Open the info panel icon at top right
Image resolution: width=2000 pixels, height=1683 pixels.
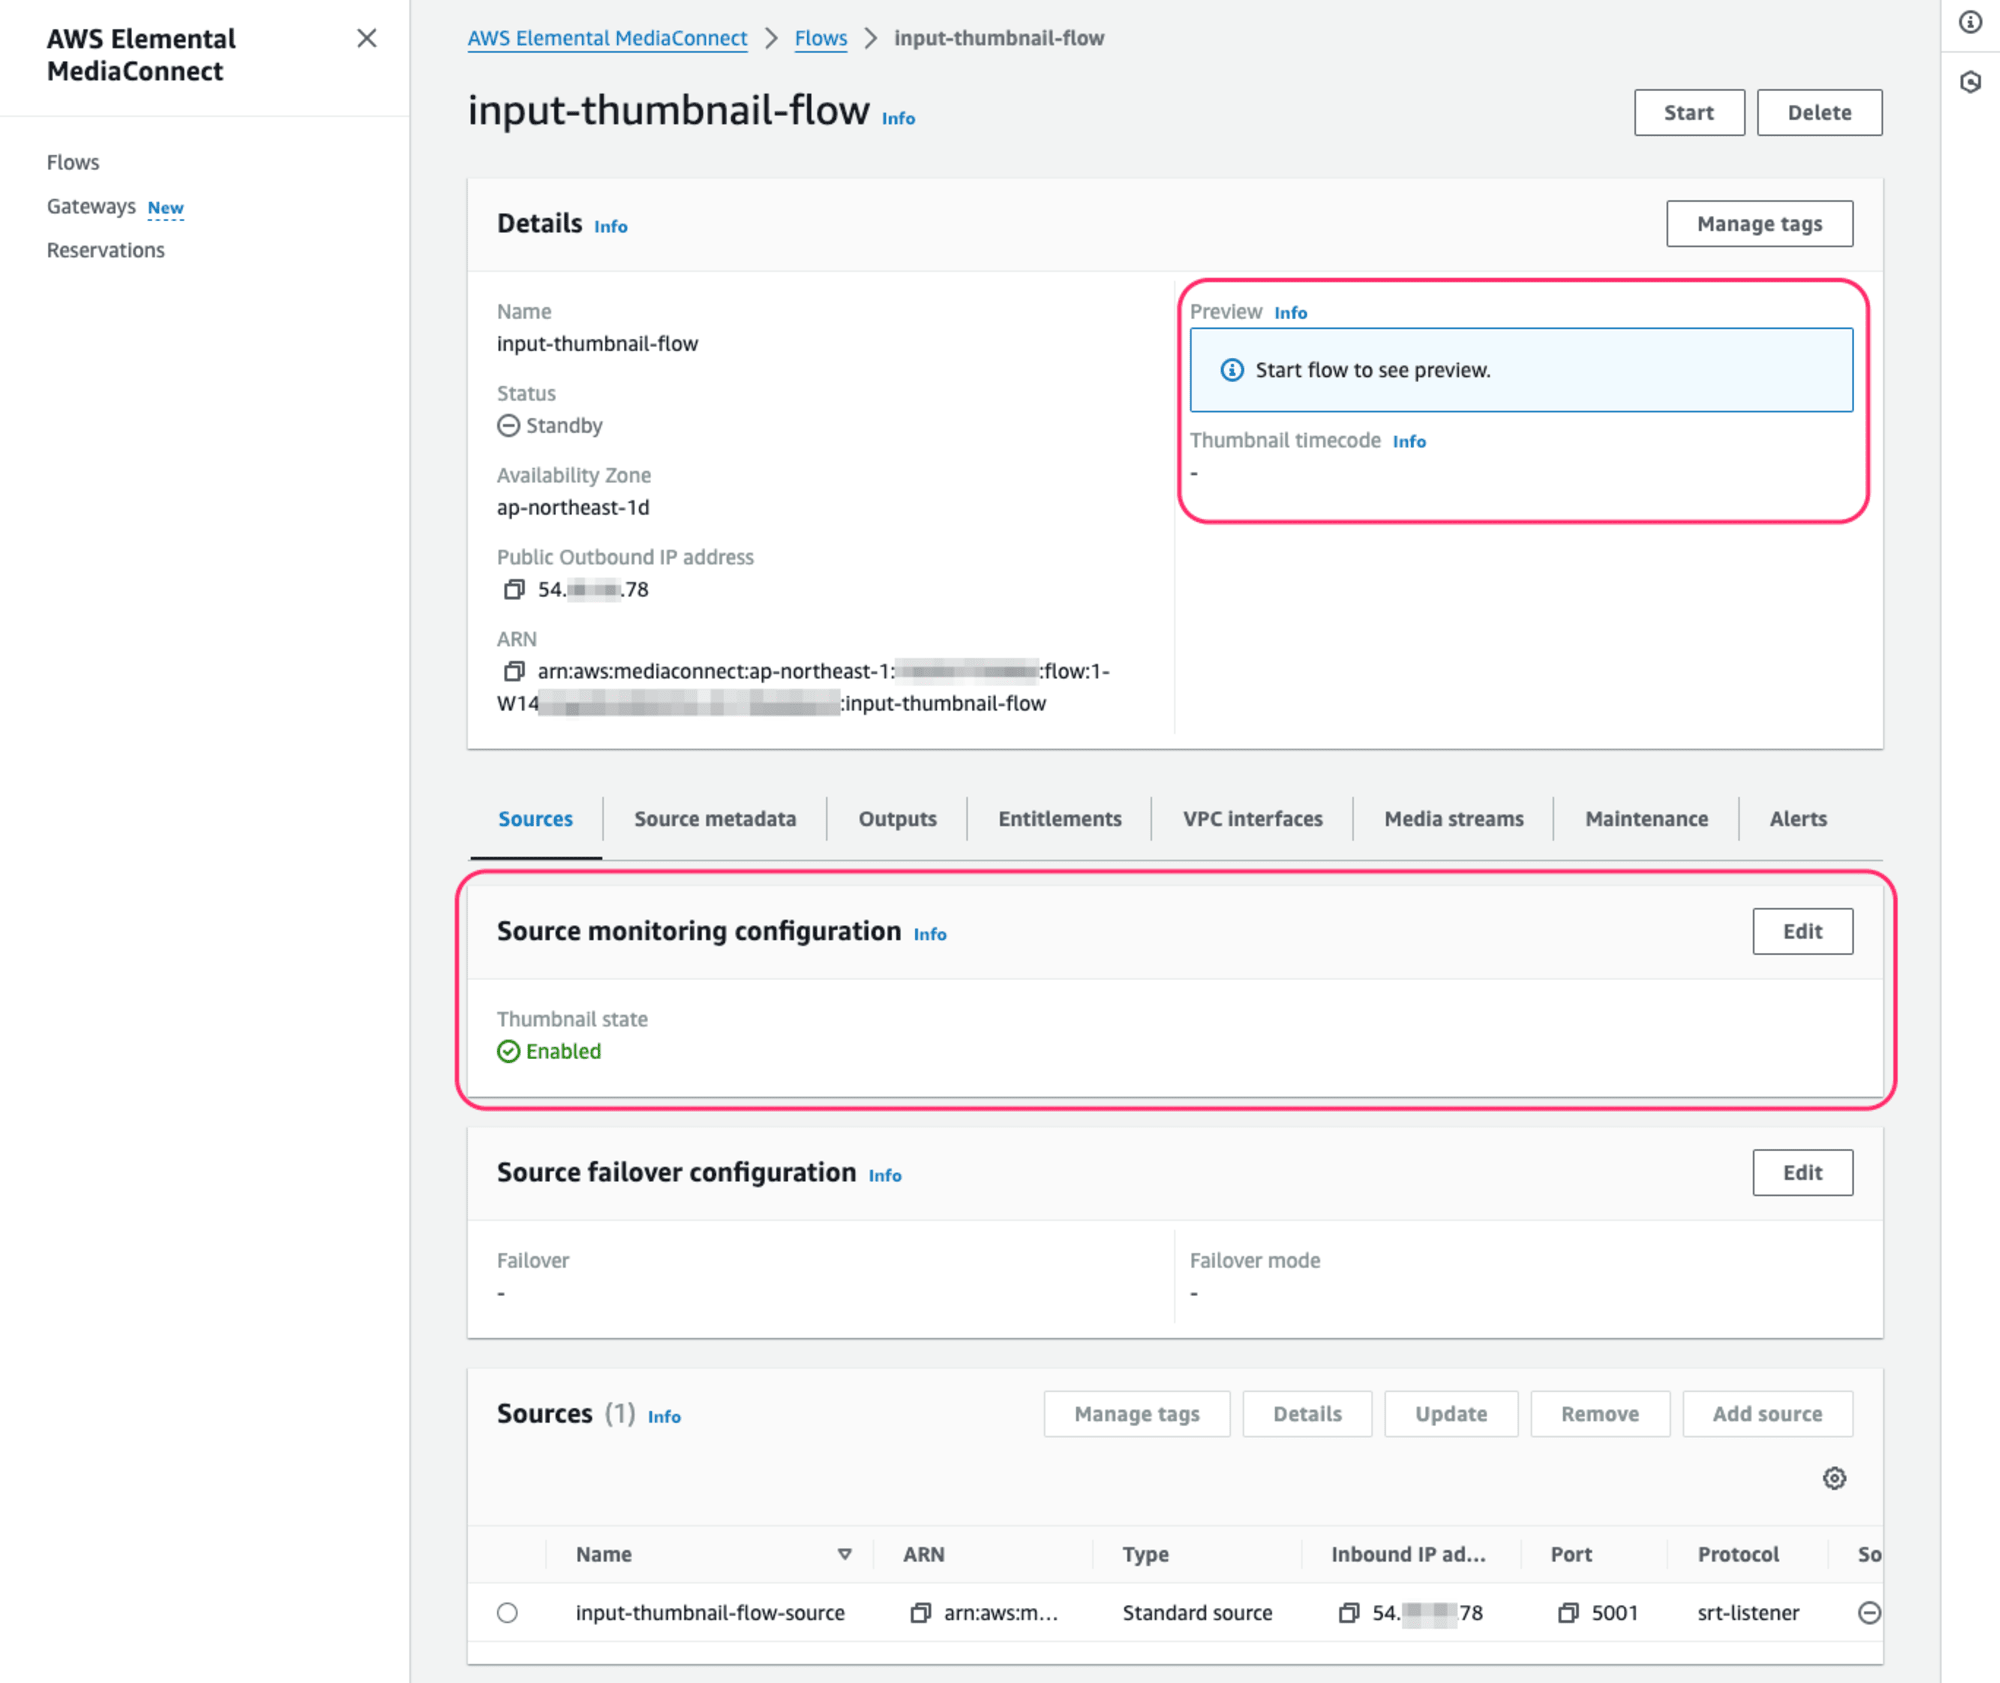pos(1970,22)
